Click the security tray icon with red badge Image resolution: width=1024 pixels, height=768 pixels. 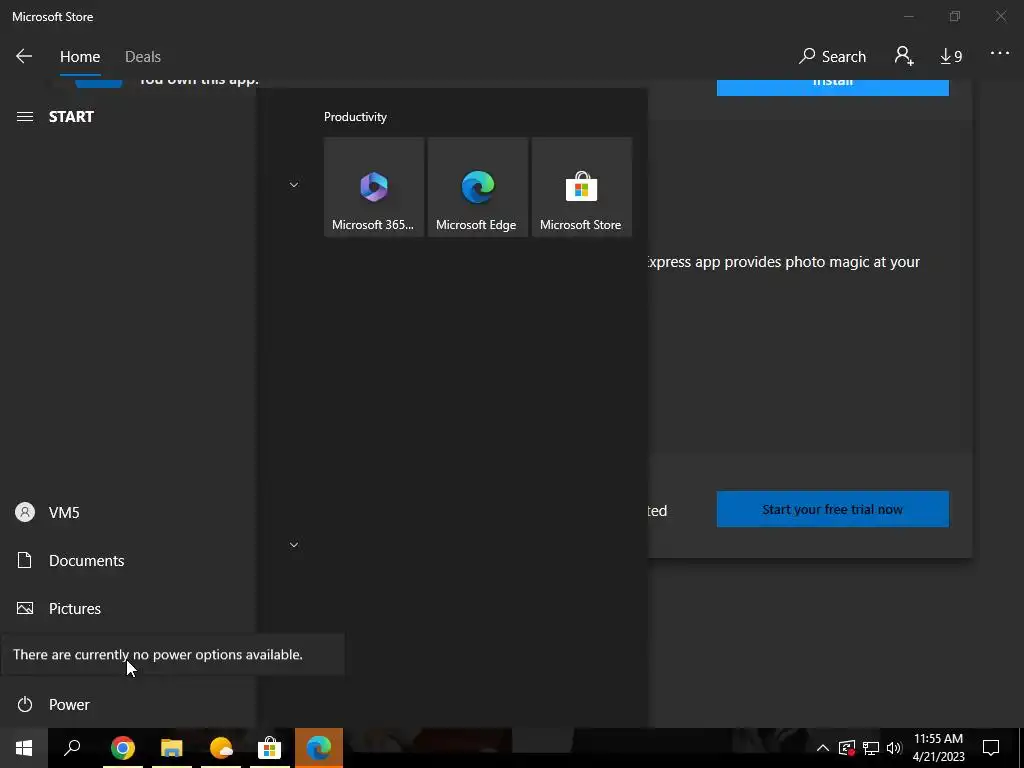847,748
